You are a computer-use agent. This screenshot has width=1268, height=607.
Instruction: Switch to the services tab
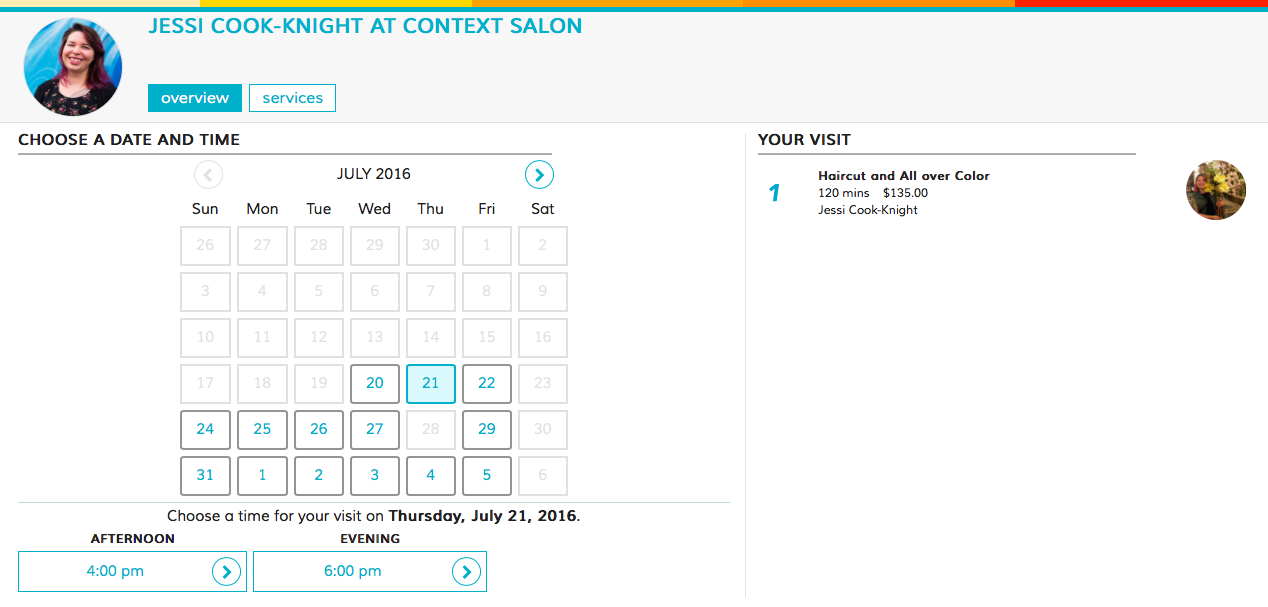pos(292,98)
